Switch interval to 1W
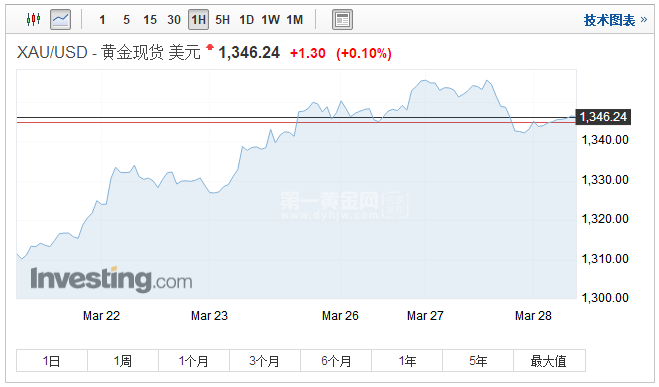 (271, 20)
